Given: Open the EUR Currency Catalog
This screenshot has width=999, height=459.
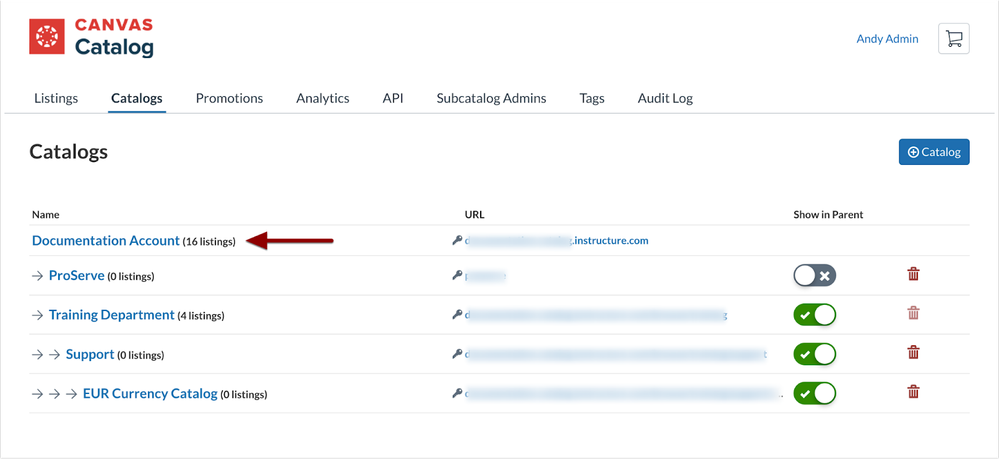Looking at the screenshot, I should point(150,393).
